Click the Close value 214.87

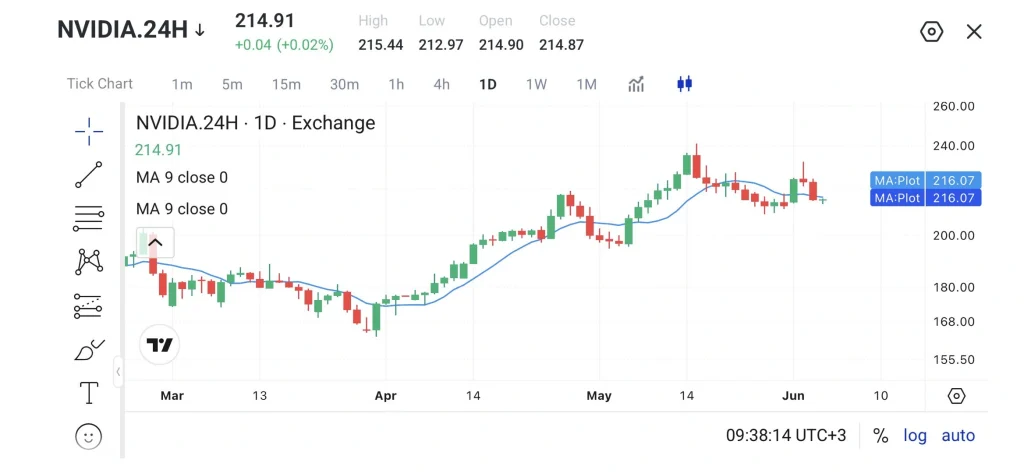click(561, 45)
